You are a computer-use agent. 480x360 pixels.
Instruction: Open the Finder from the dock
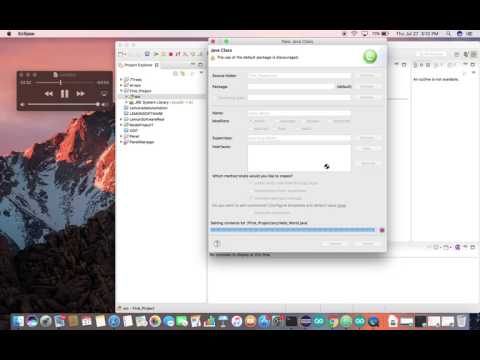point(18,321)
